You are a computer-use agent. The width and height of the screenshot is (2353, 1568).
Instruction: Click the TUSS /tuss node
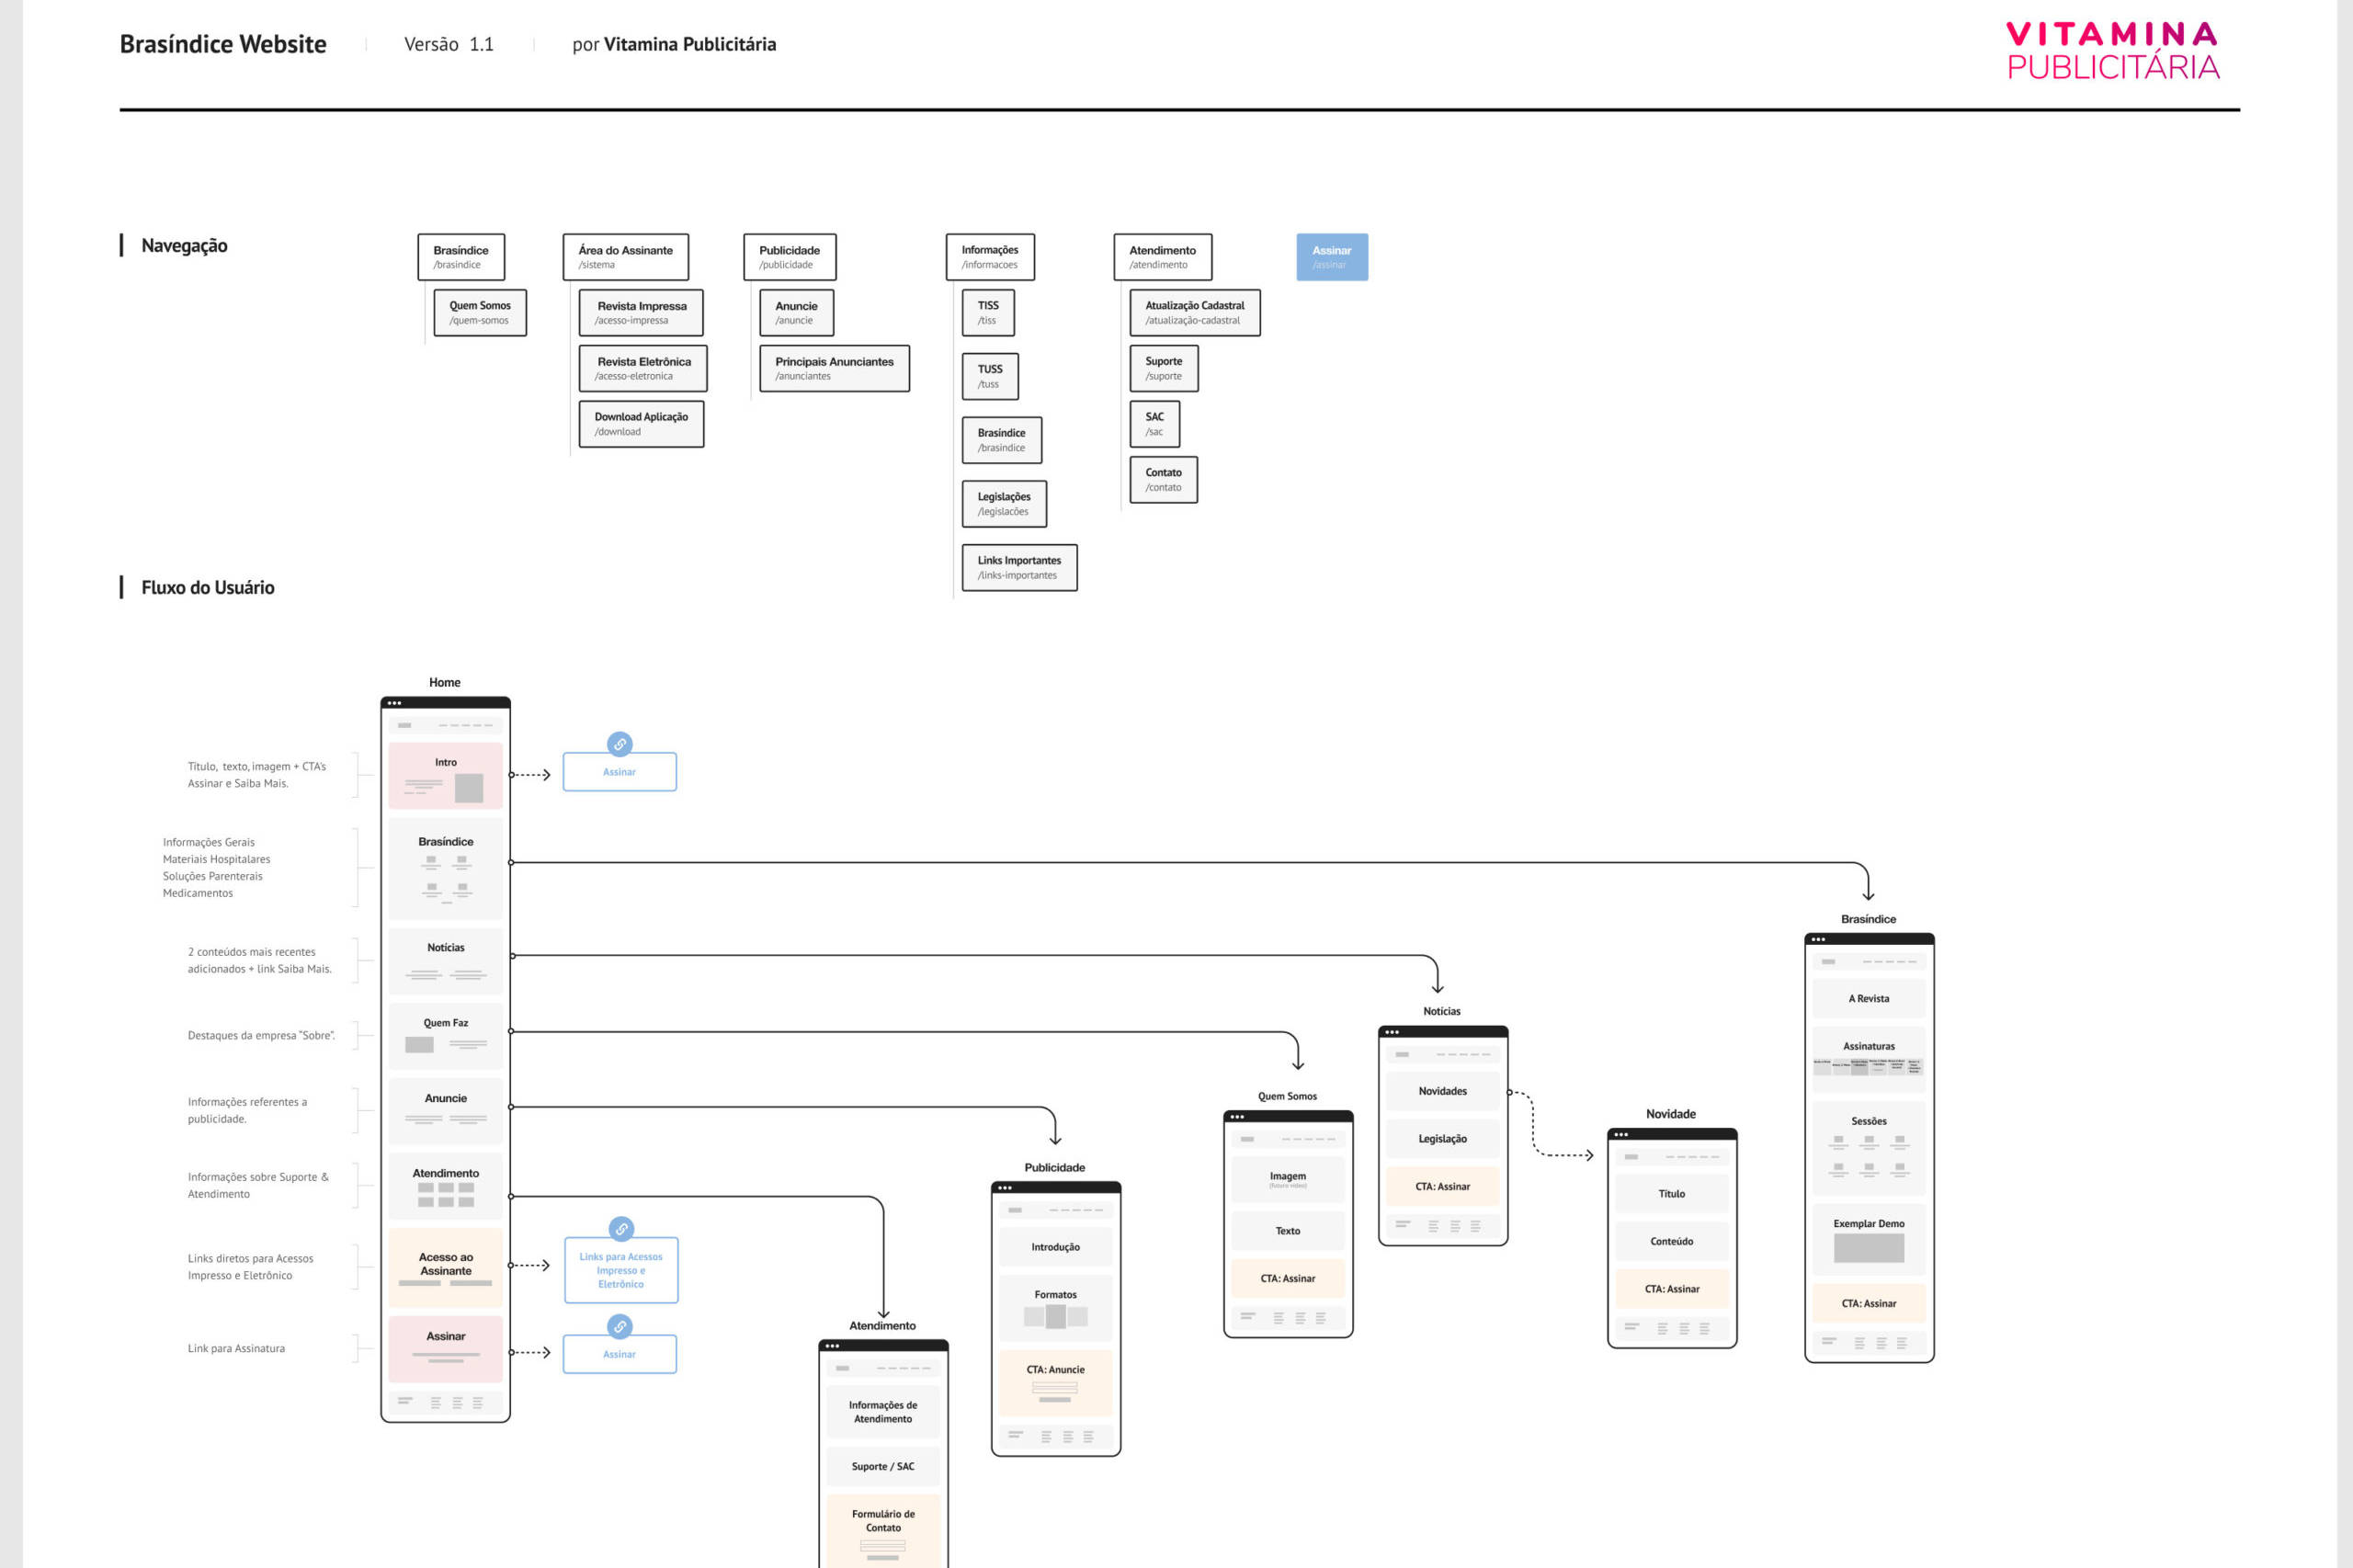(991, 376)
